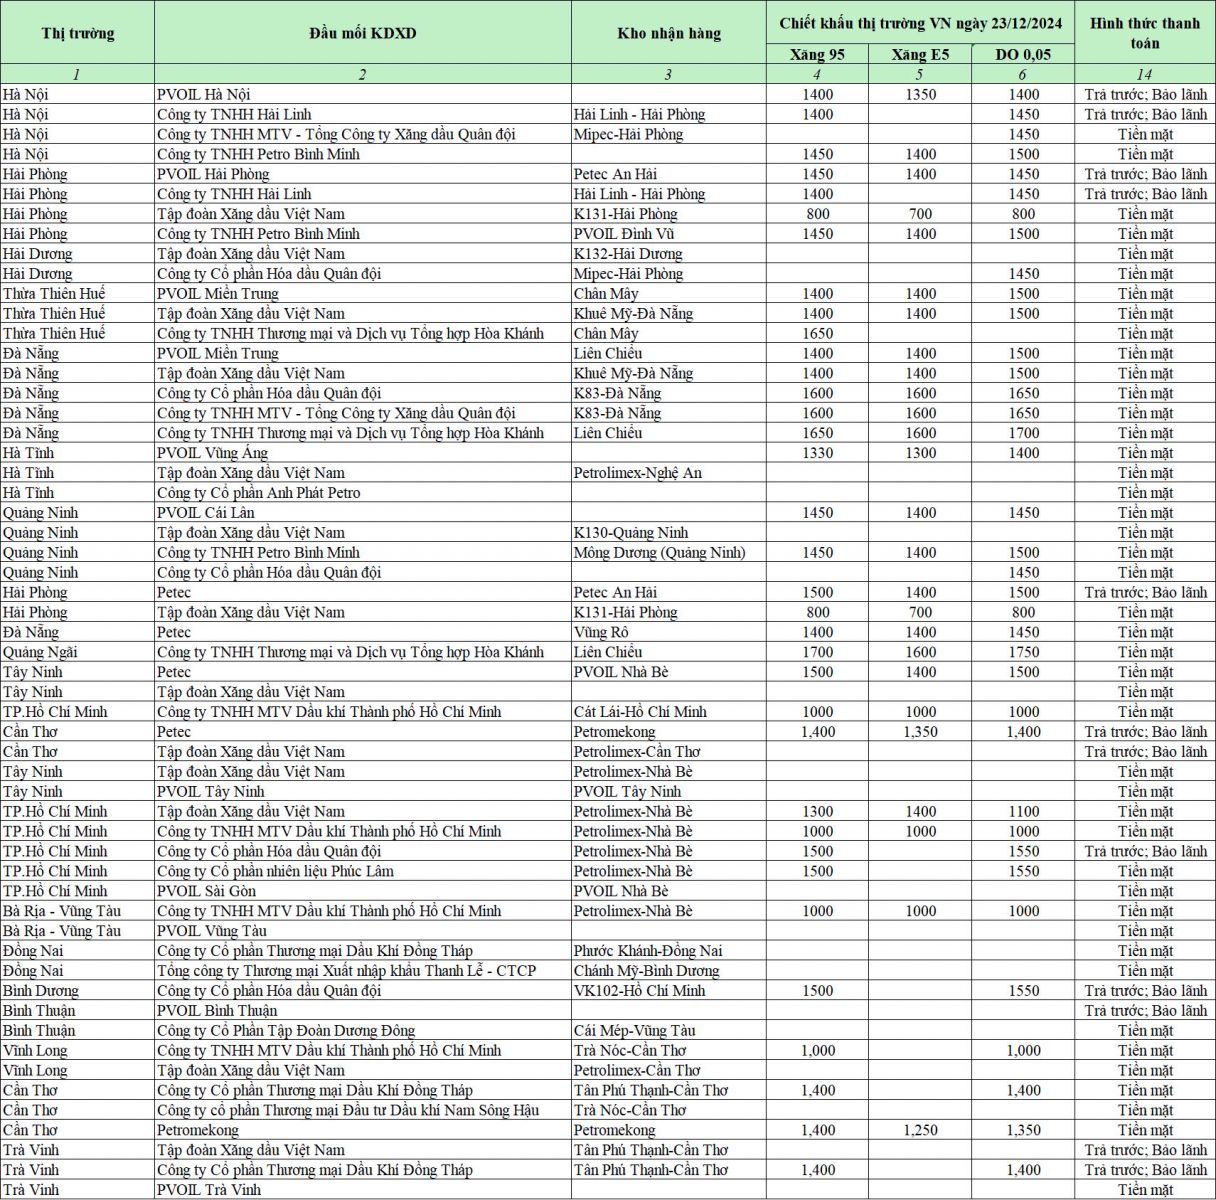
Task: Click the "1750" DO 0,05 value
Action: coord(1023,652)
